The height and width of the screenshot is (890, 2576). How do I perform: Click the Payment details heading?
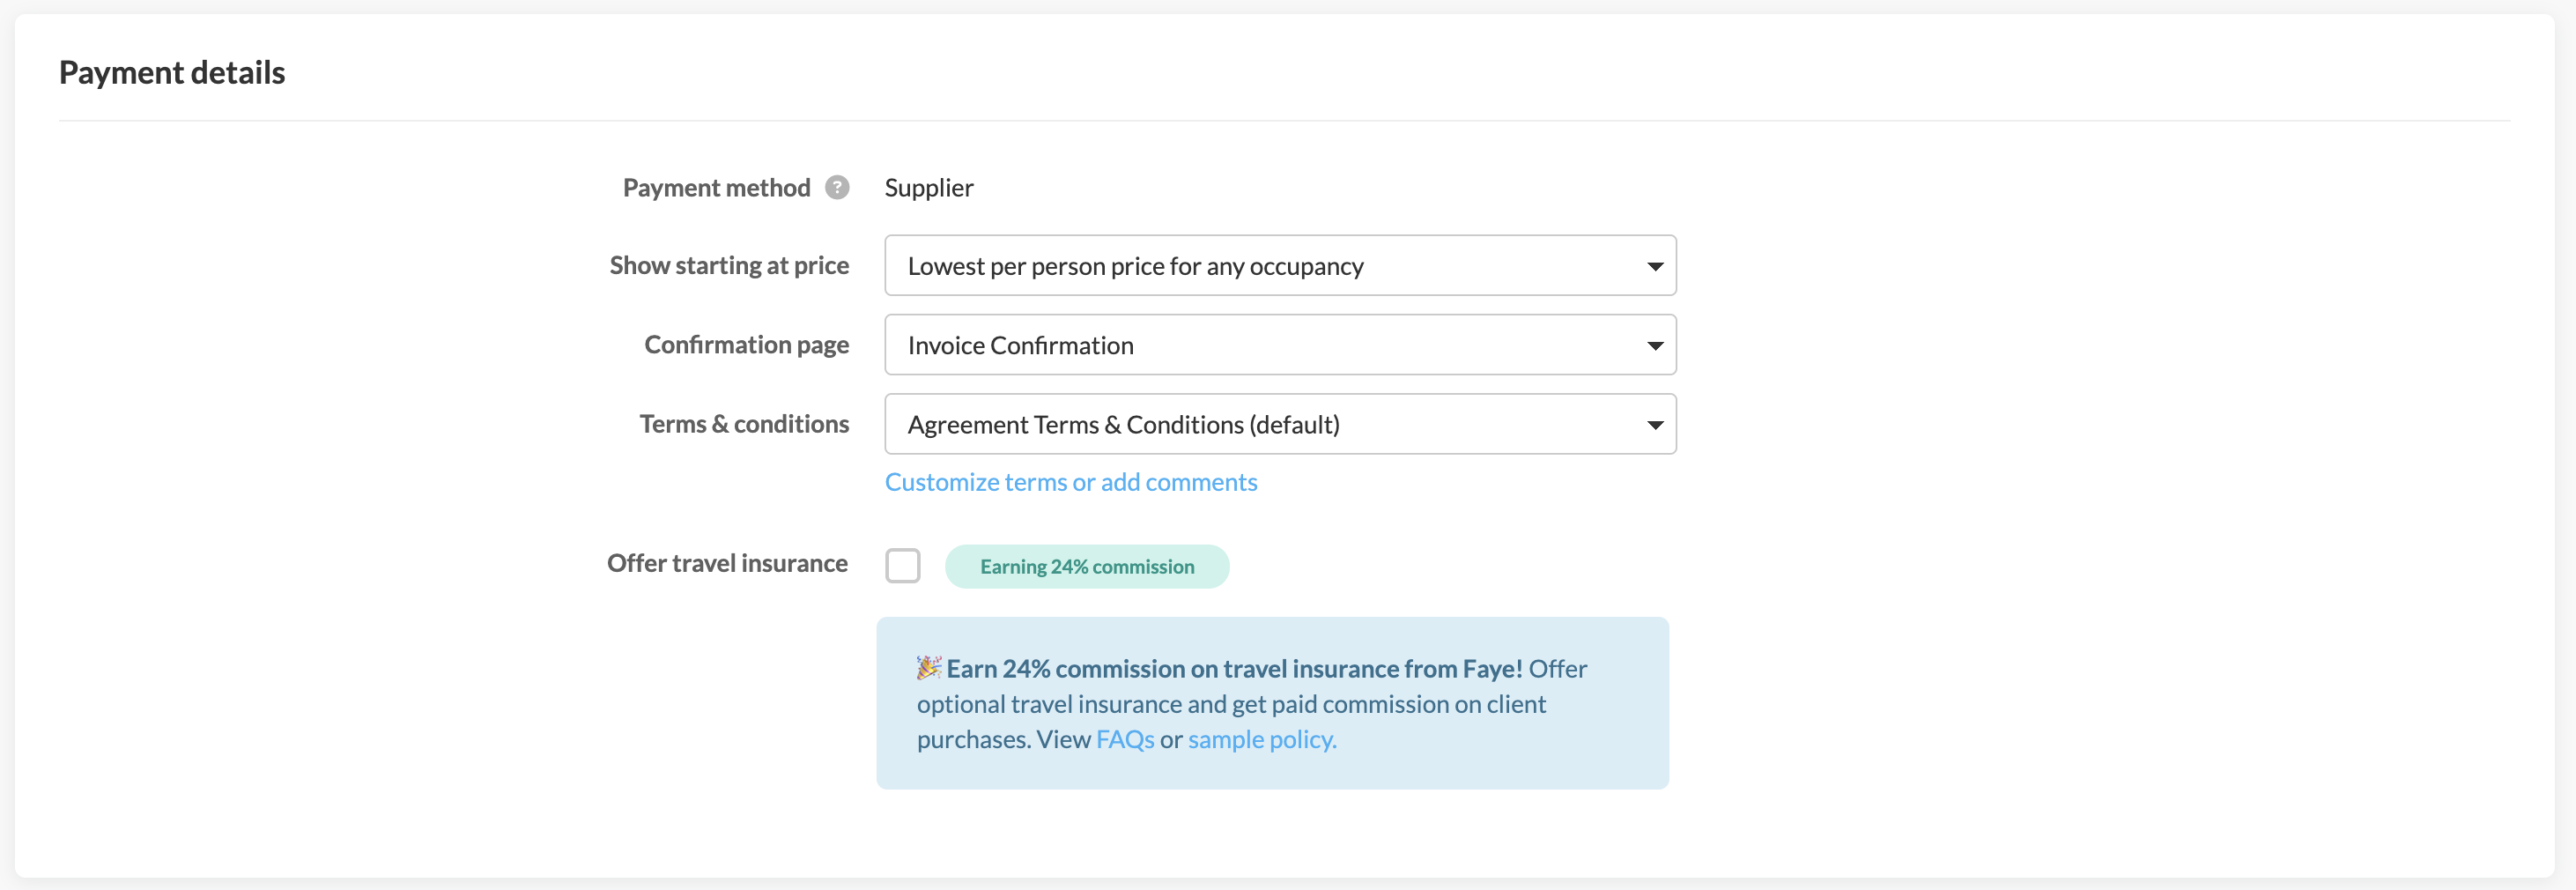point(172,73)
